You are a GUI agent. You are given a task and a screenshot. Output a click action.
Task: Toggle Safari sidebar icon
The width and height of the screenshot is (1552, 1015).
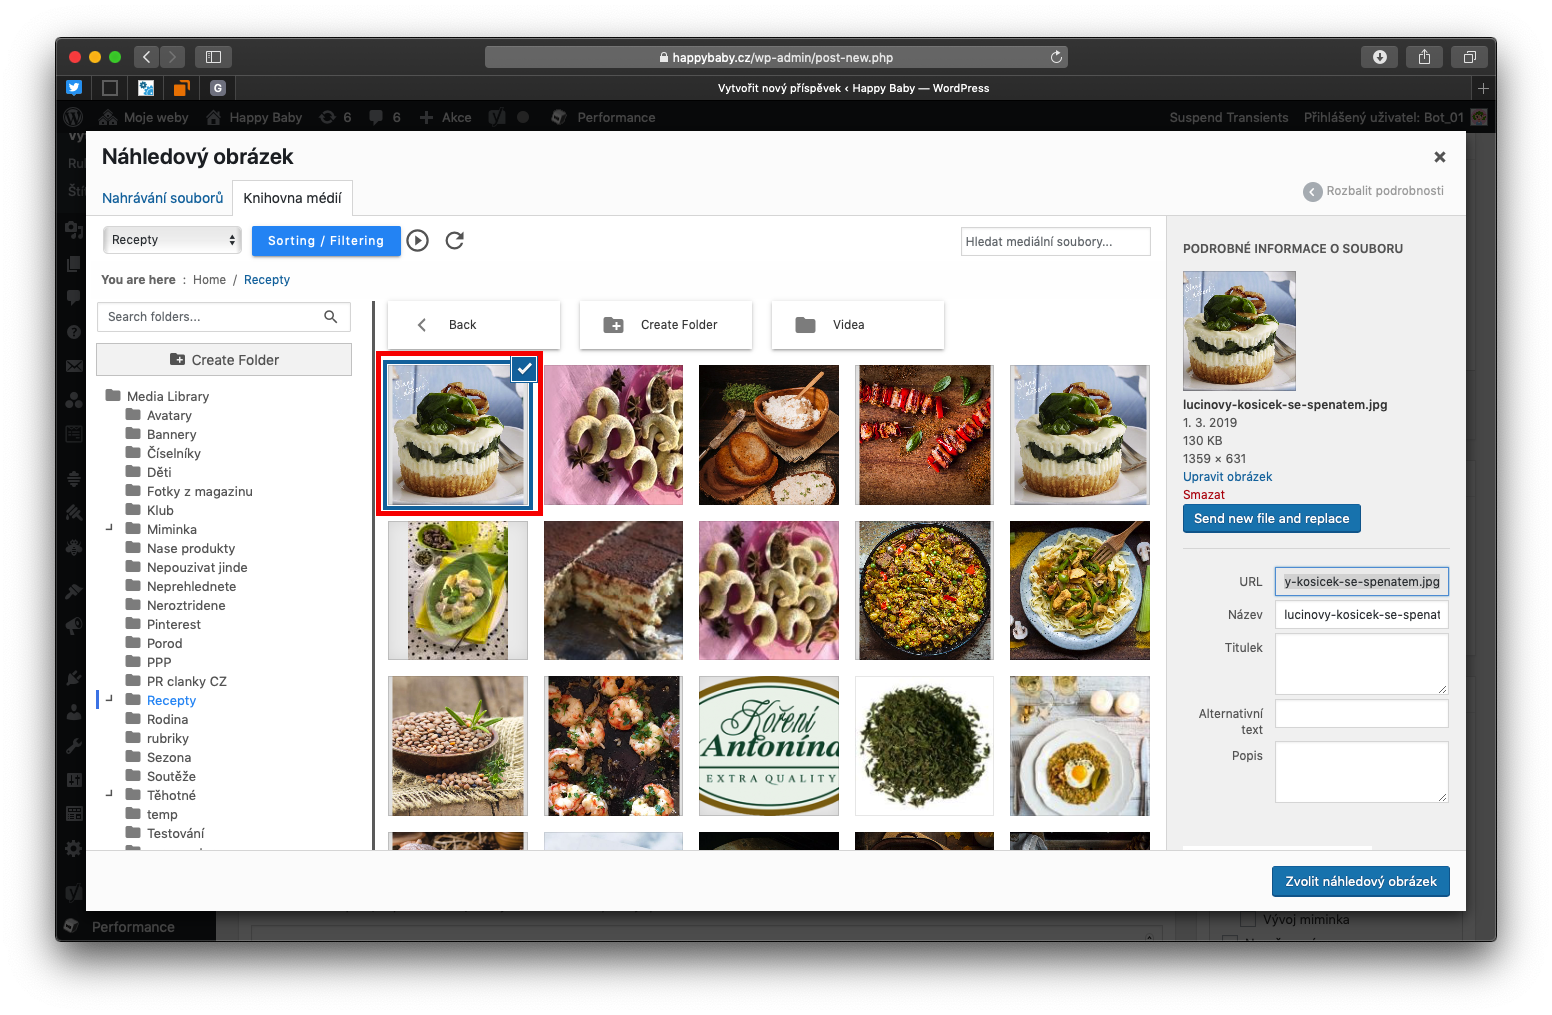point(213,57)
